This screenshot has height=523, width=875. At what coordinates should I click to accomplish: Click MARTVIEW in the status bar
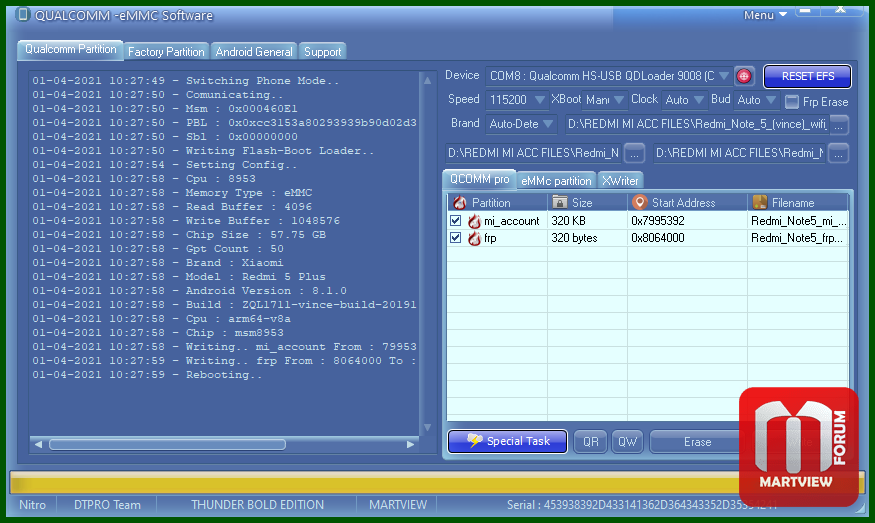pyautogui.click(x=398, y=505)
